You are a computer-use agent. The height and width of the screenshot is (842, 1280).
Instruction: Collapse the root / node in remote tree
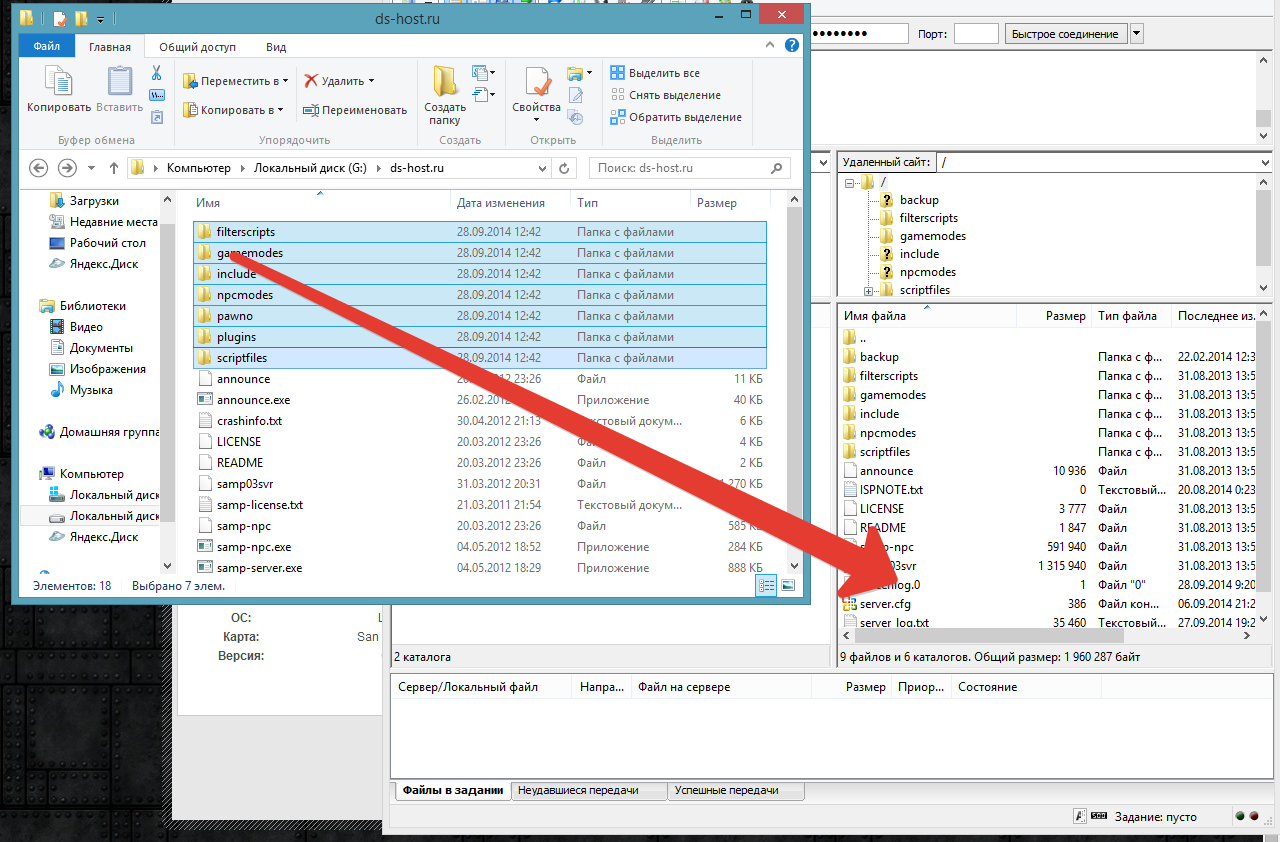pyautogui.click(x=850, y=182)
